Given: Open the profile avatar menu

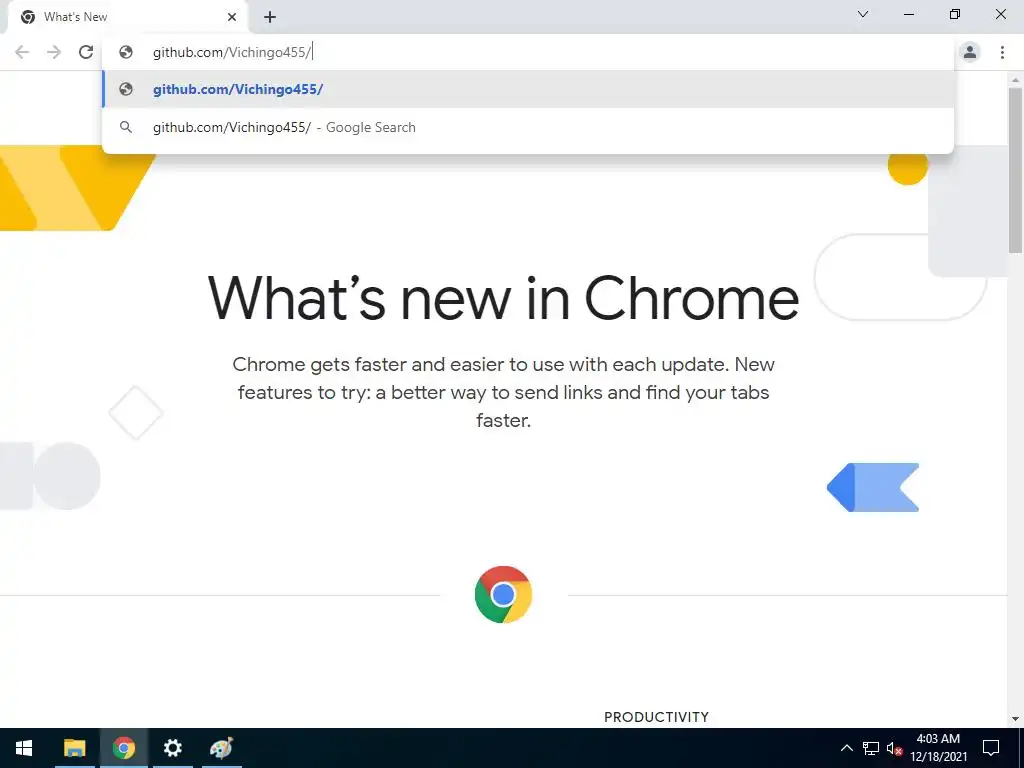Looking at the screenshot, I should pos(970,52).
